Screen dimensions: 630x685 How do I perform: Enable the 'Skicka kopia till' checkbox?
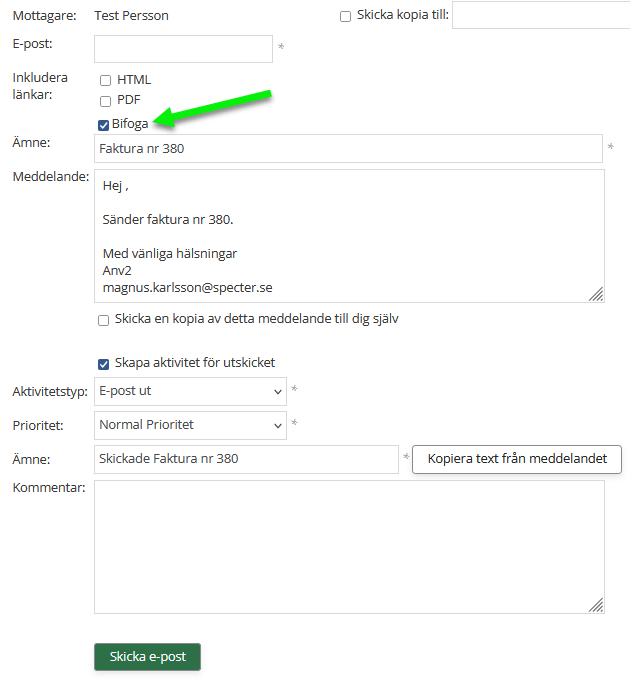click(346, 16)
